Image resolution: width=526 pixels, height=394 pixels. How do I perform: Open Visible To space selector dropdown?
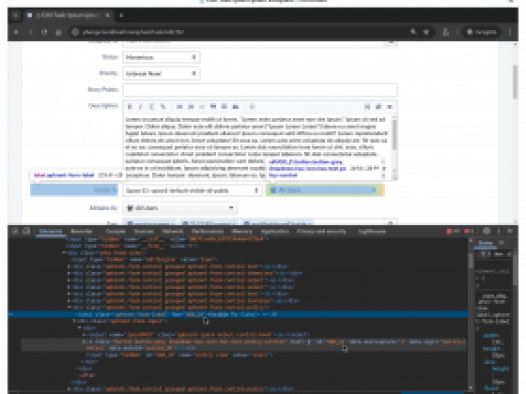click(x=192, y=190)
